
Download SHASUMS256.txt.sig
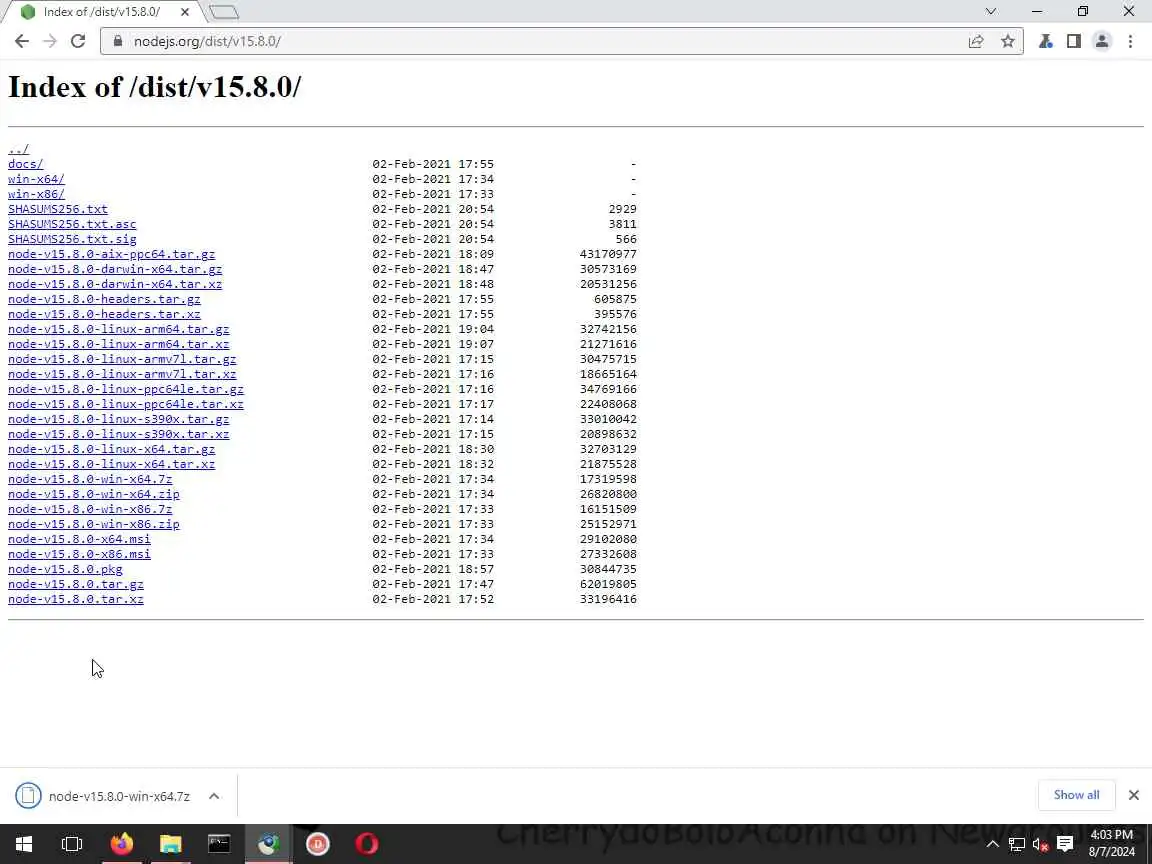[72, 239]
